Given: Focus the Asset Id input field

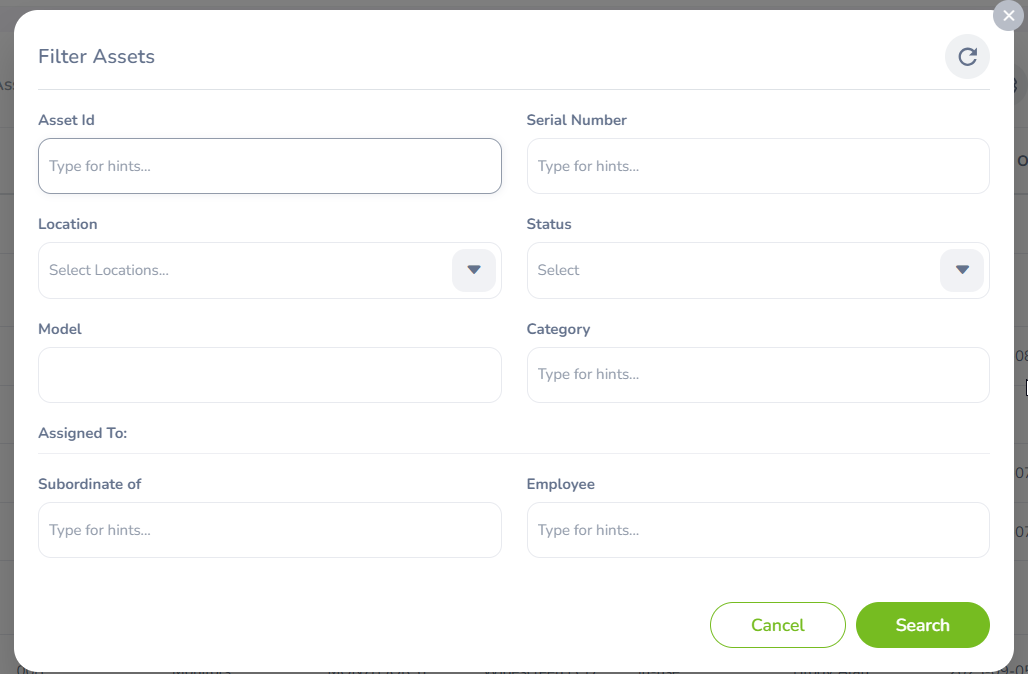Looking at the screenshot, I should (269, 166).
